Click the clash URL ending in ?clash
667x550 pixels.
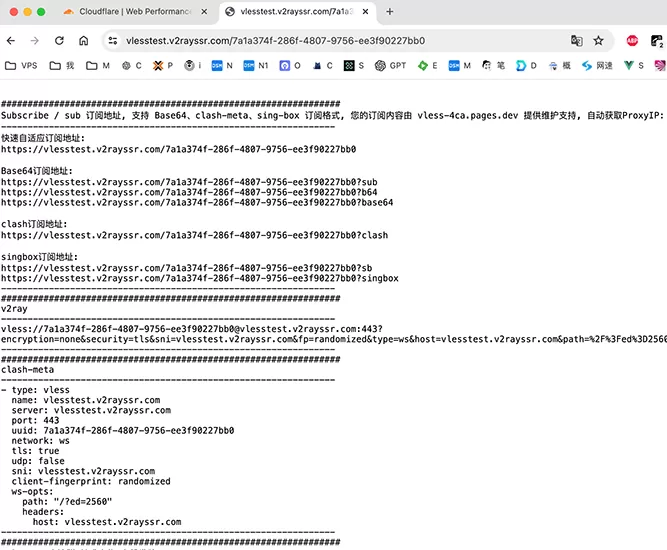[194, 235]
